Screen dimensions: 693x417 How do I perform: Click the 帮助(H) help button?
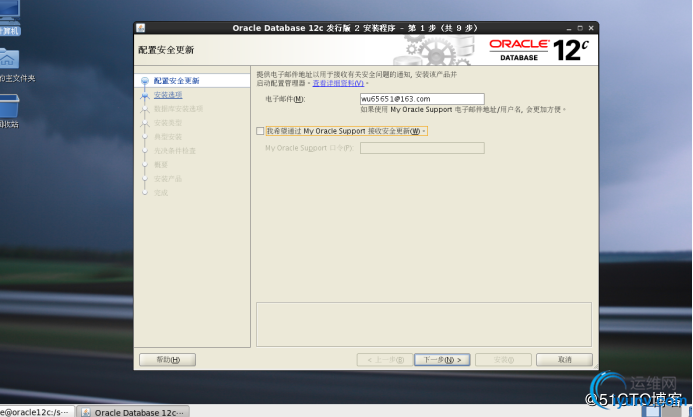pos(168,360)
